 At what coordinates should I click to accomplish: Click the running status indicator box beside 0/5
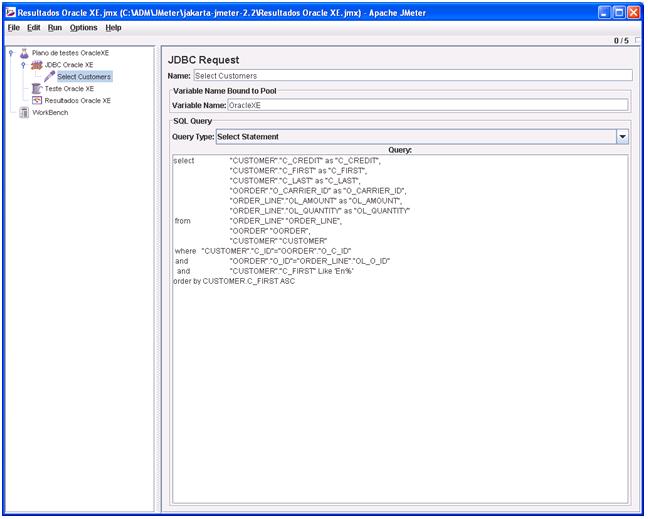point(636,40)
